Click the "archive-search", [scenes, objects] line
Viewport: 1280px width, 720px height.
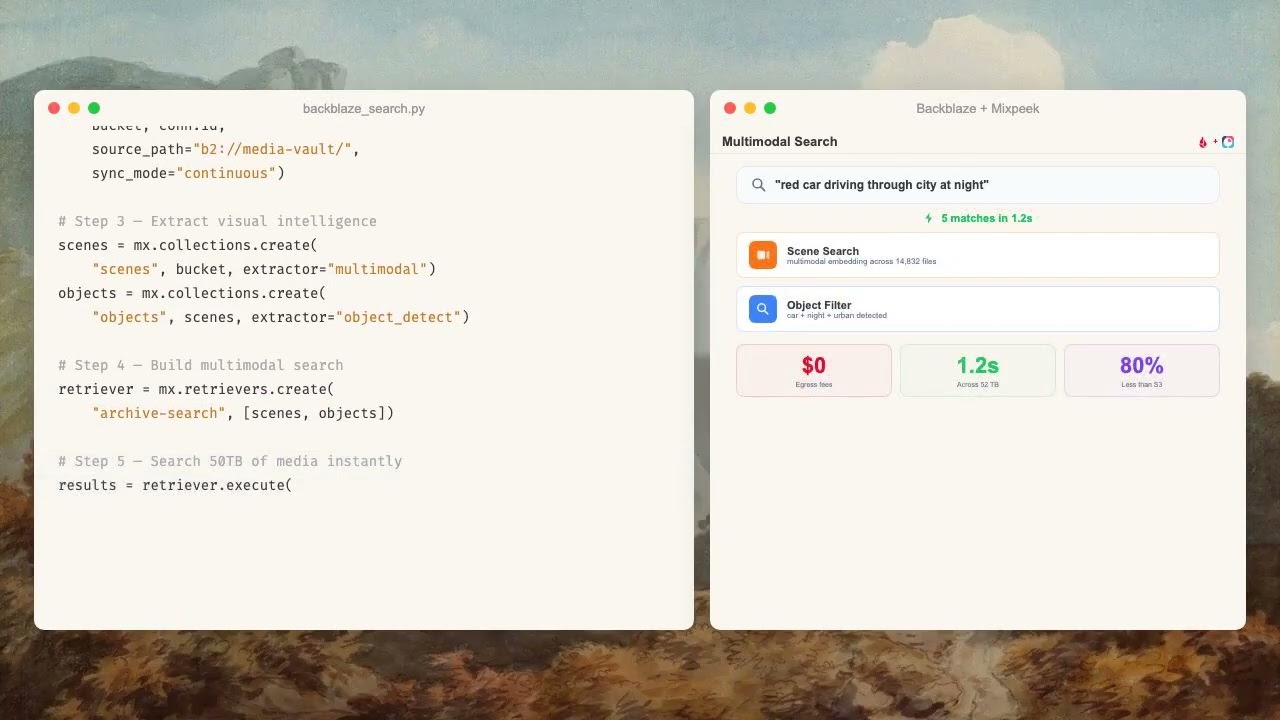tap(243, 413)
